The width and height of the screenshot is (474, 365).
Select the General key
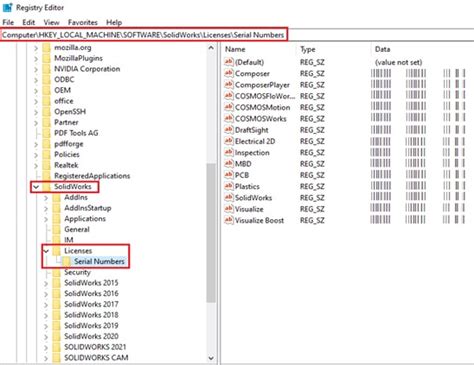coord(77,229)
